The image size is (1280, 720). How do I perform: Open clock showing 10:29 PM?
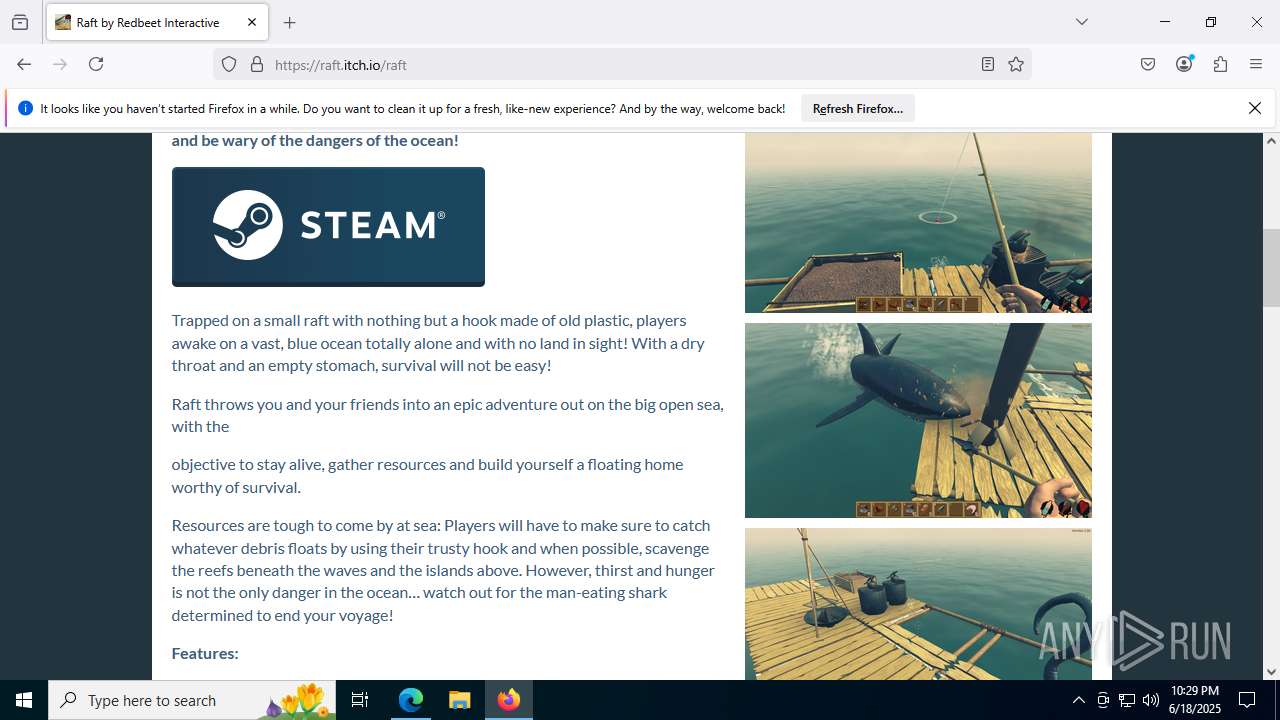(1195, 700)
